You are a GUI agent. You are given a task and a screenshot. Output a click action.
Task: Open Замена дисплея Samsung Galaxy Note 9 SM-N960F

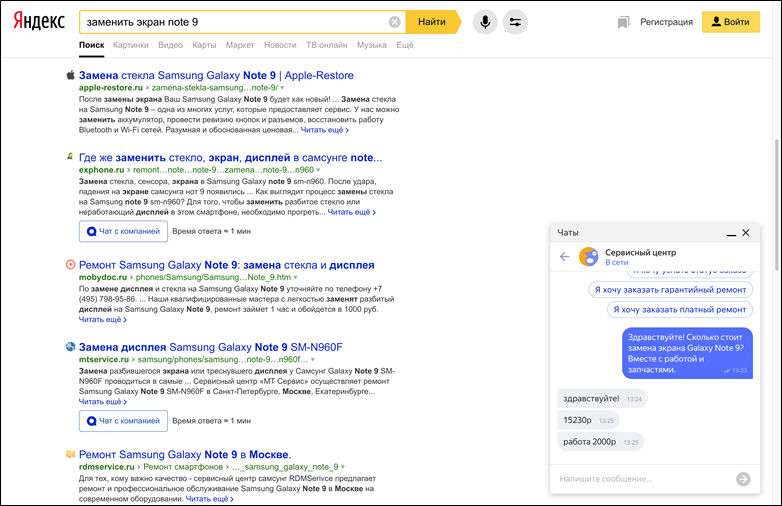[210, 347]
